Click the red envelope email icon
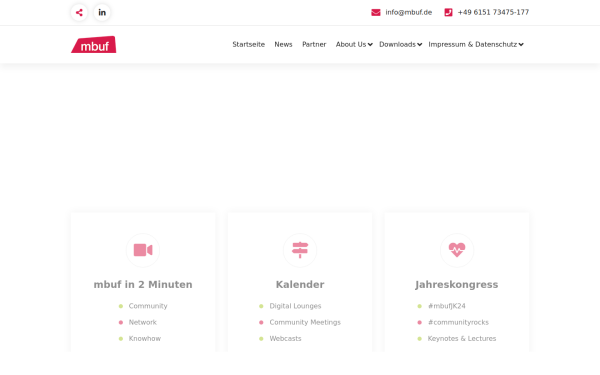 click(x=376, y=13)
